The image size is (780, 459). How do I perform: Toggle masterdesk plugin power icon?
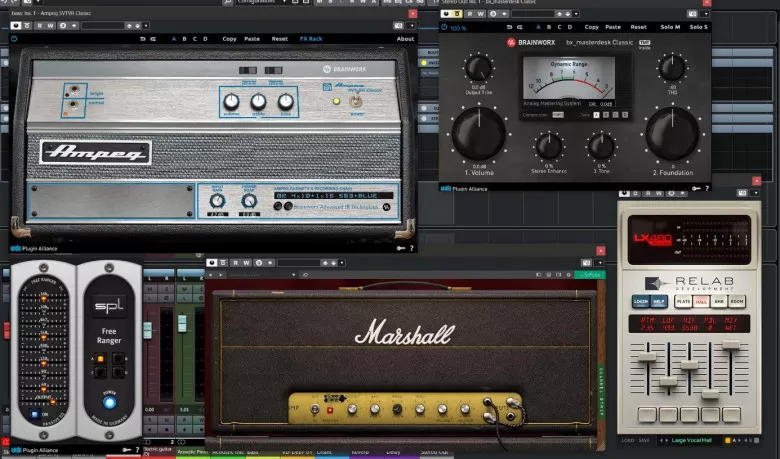click(x=444, y=27)
